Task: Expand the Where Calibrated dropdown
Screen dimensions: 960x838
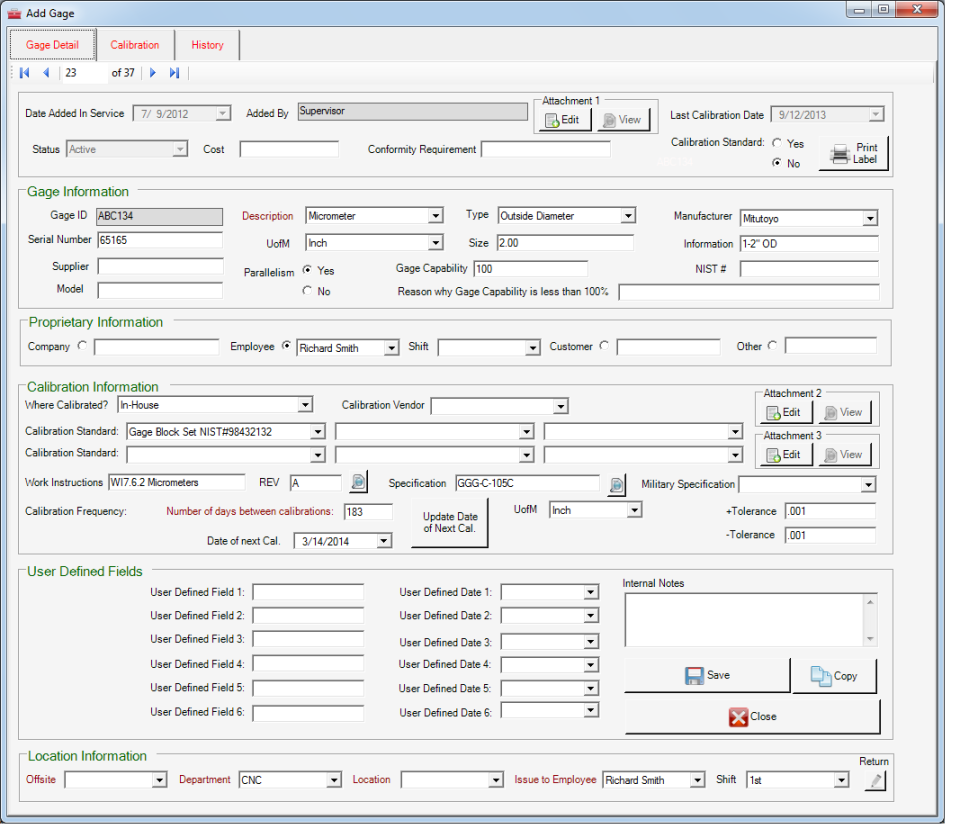Action: coord(303,405)
